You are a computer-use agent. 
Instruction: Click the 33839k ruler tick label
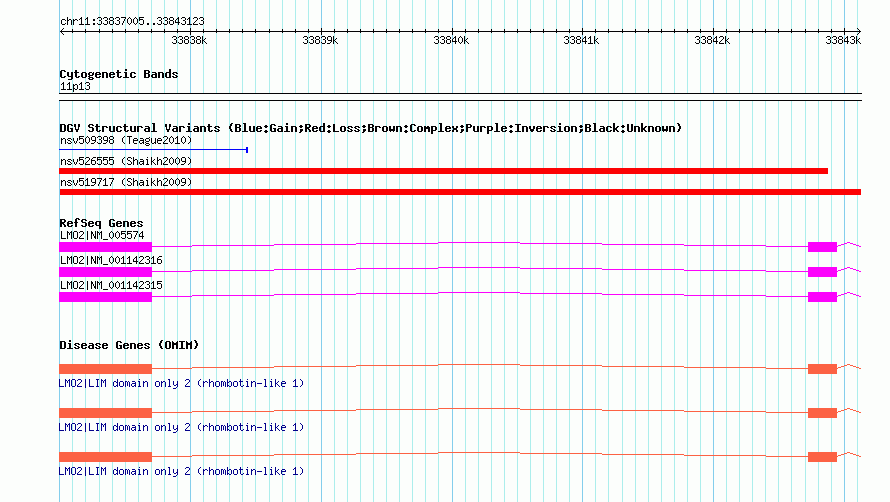320,40
